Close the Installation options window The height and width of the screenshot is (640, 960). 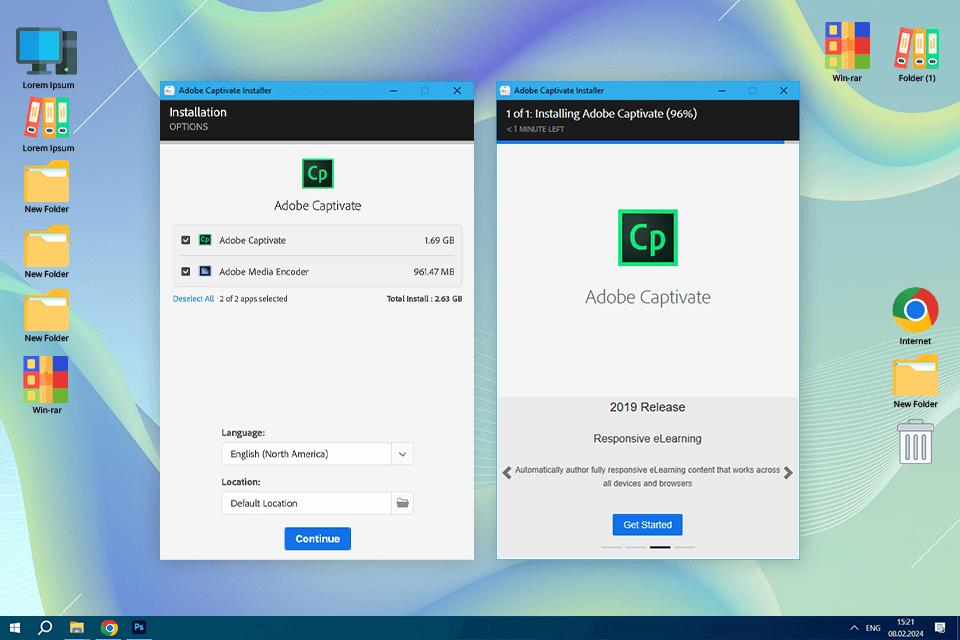tap(457, 91)
